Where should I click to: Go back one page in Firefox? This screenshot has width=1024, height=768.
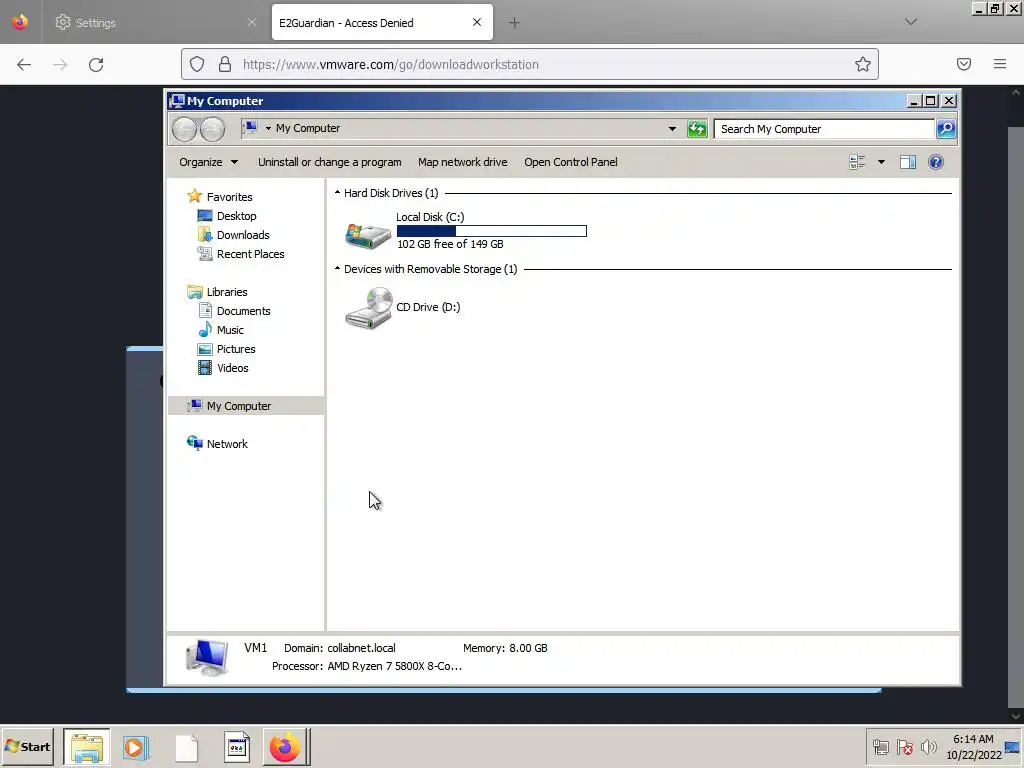click(x=24, y=64)
